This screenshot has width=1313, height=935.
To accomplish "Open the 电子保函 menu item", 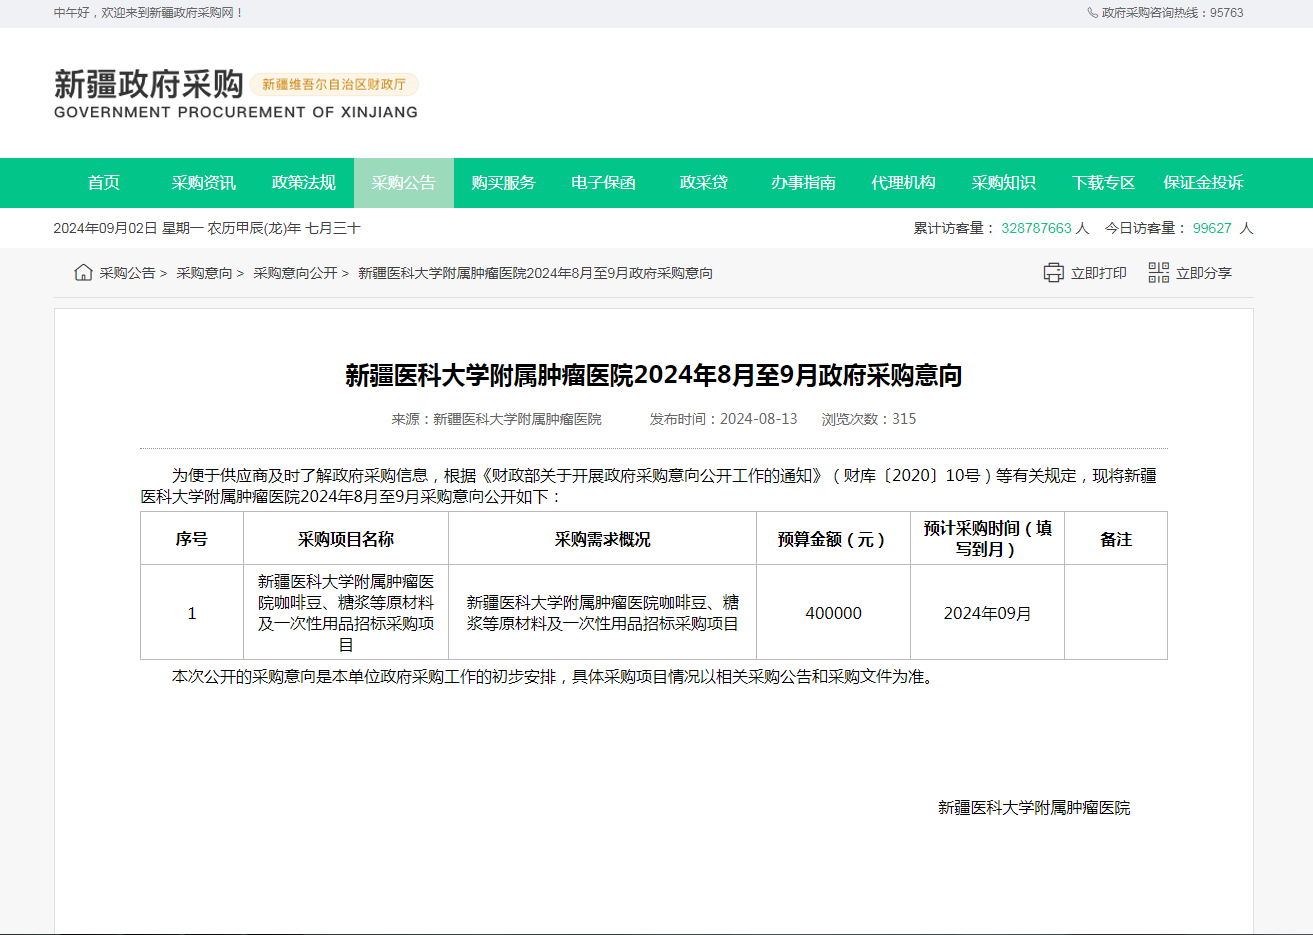I will pos(604,183).
